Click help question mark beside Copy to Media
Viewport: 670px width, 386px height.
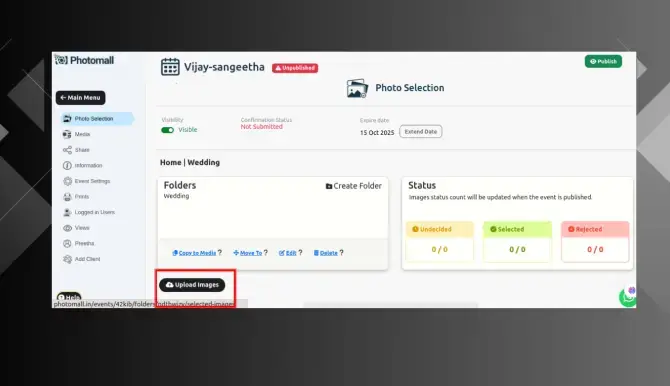coord(220,253)
